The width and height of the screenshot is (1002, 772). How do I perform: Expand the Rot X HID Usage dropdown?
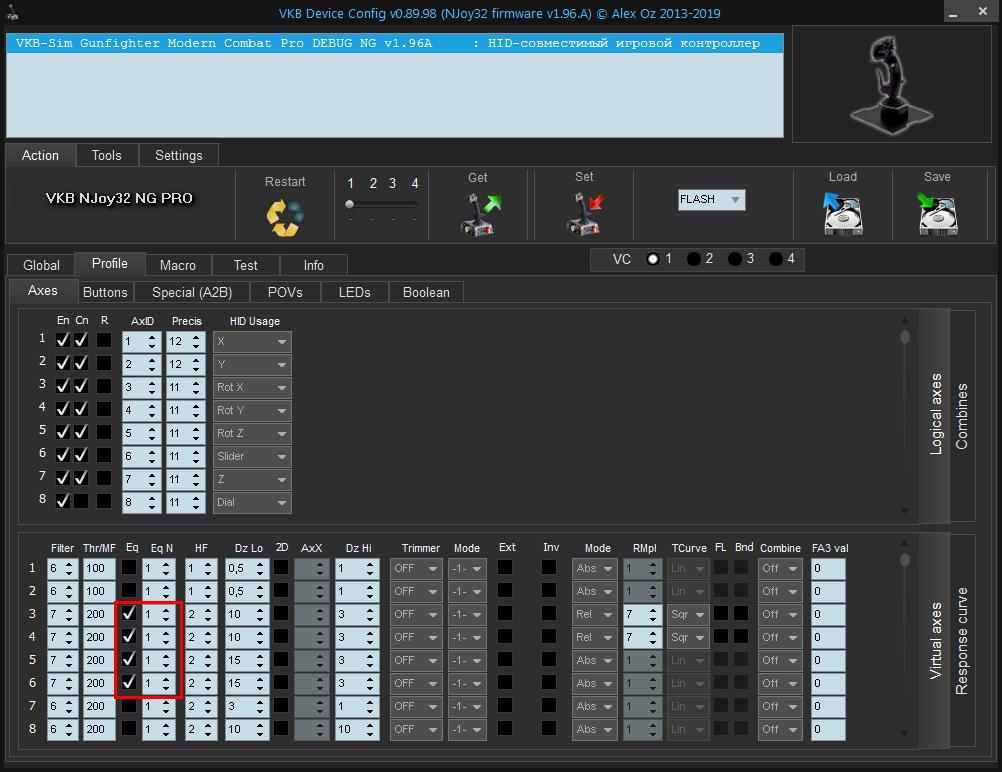coord(252,388)
